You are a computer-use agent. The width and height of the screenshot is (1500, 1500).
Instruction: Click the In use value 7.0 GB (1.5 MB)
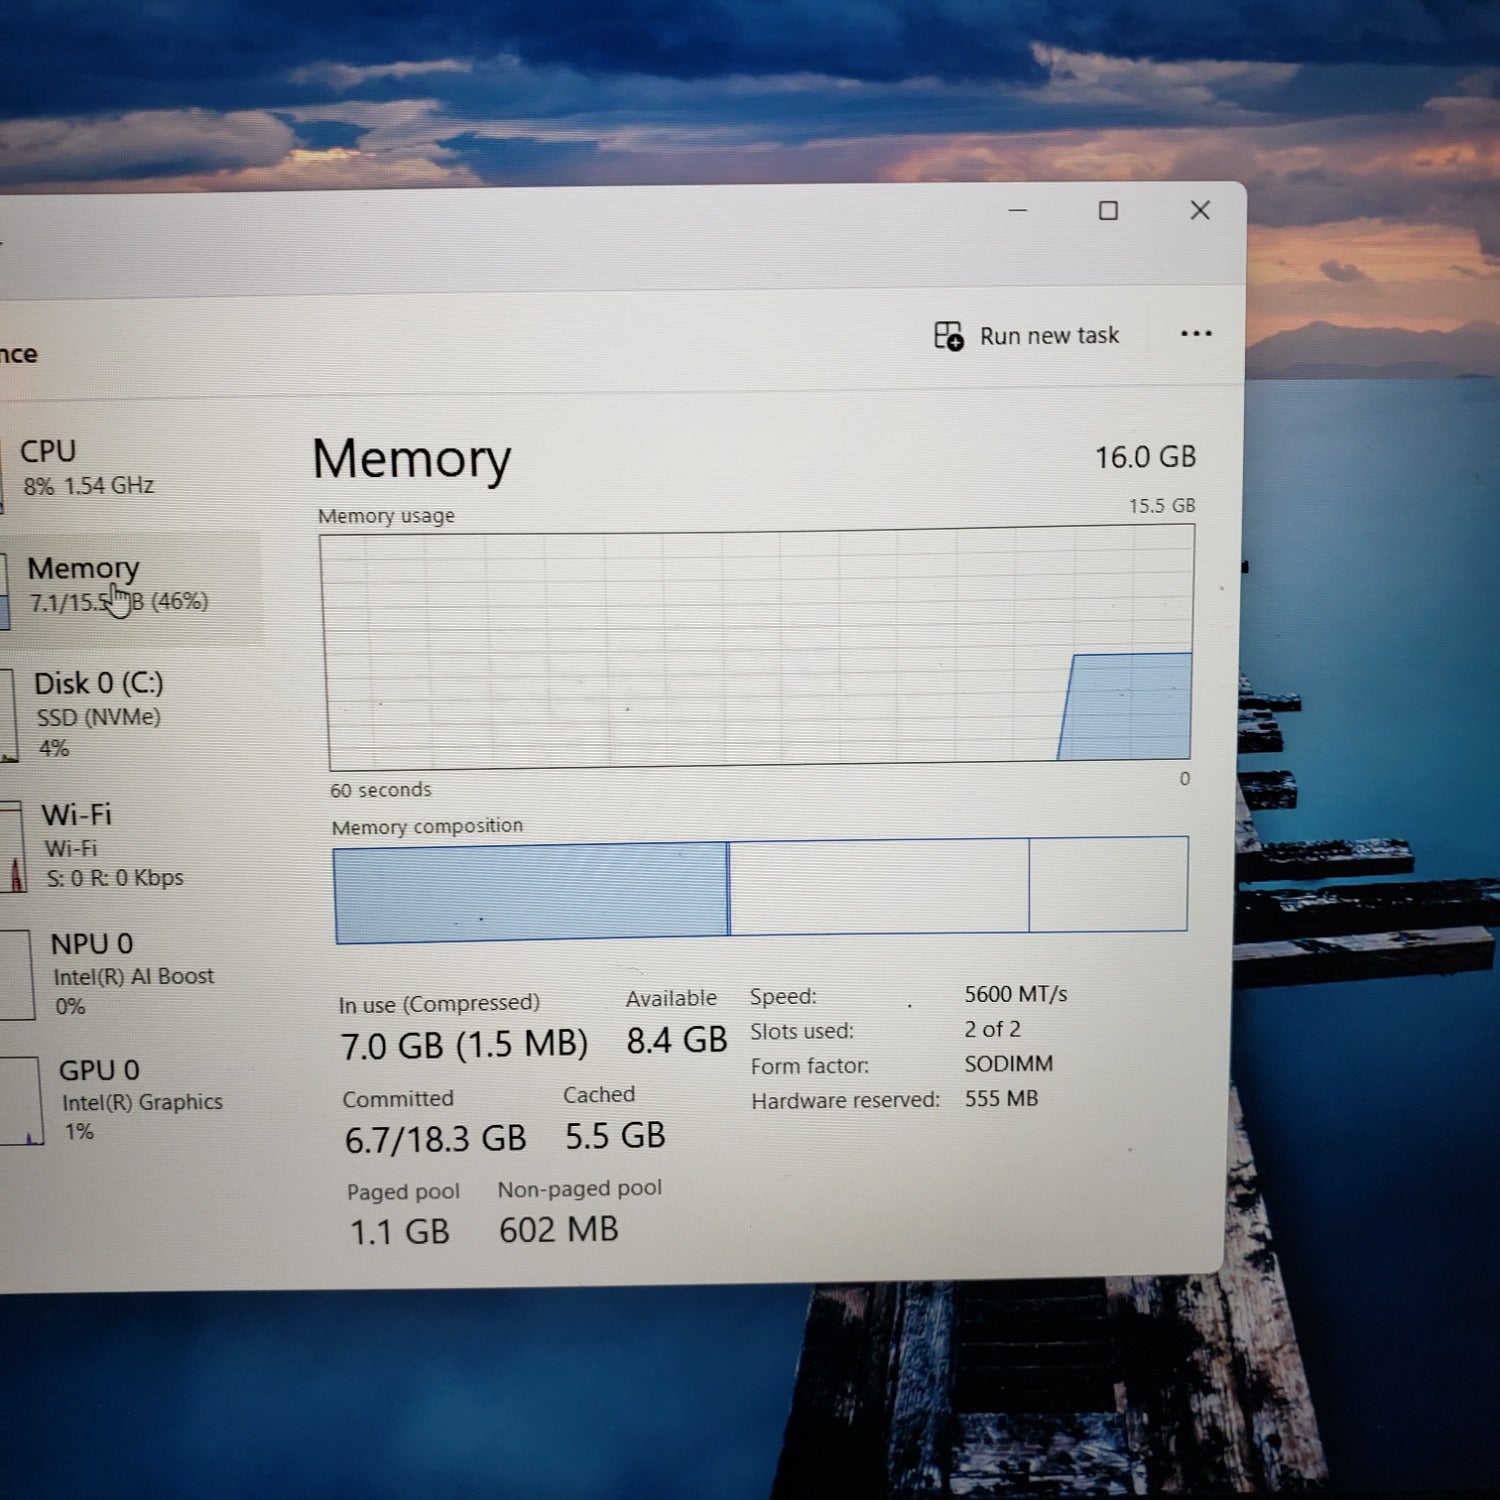(x=464, y=1045)
